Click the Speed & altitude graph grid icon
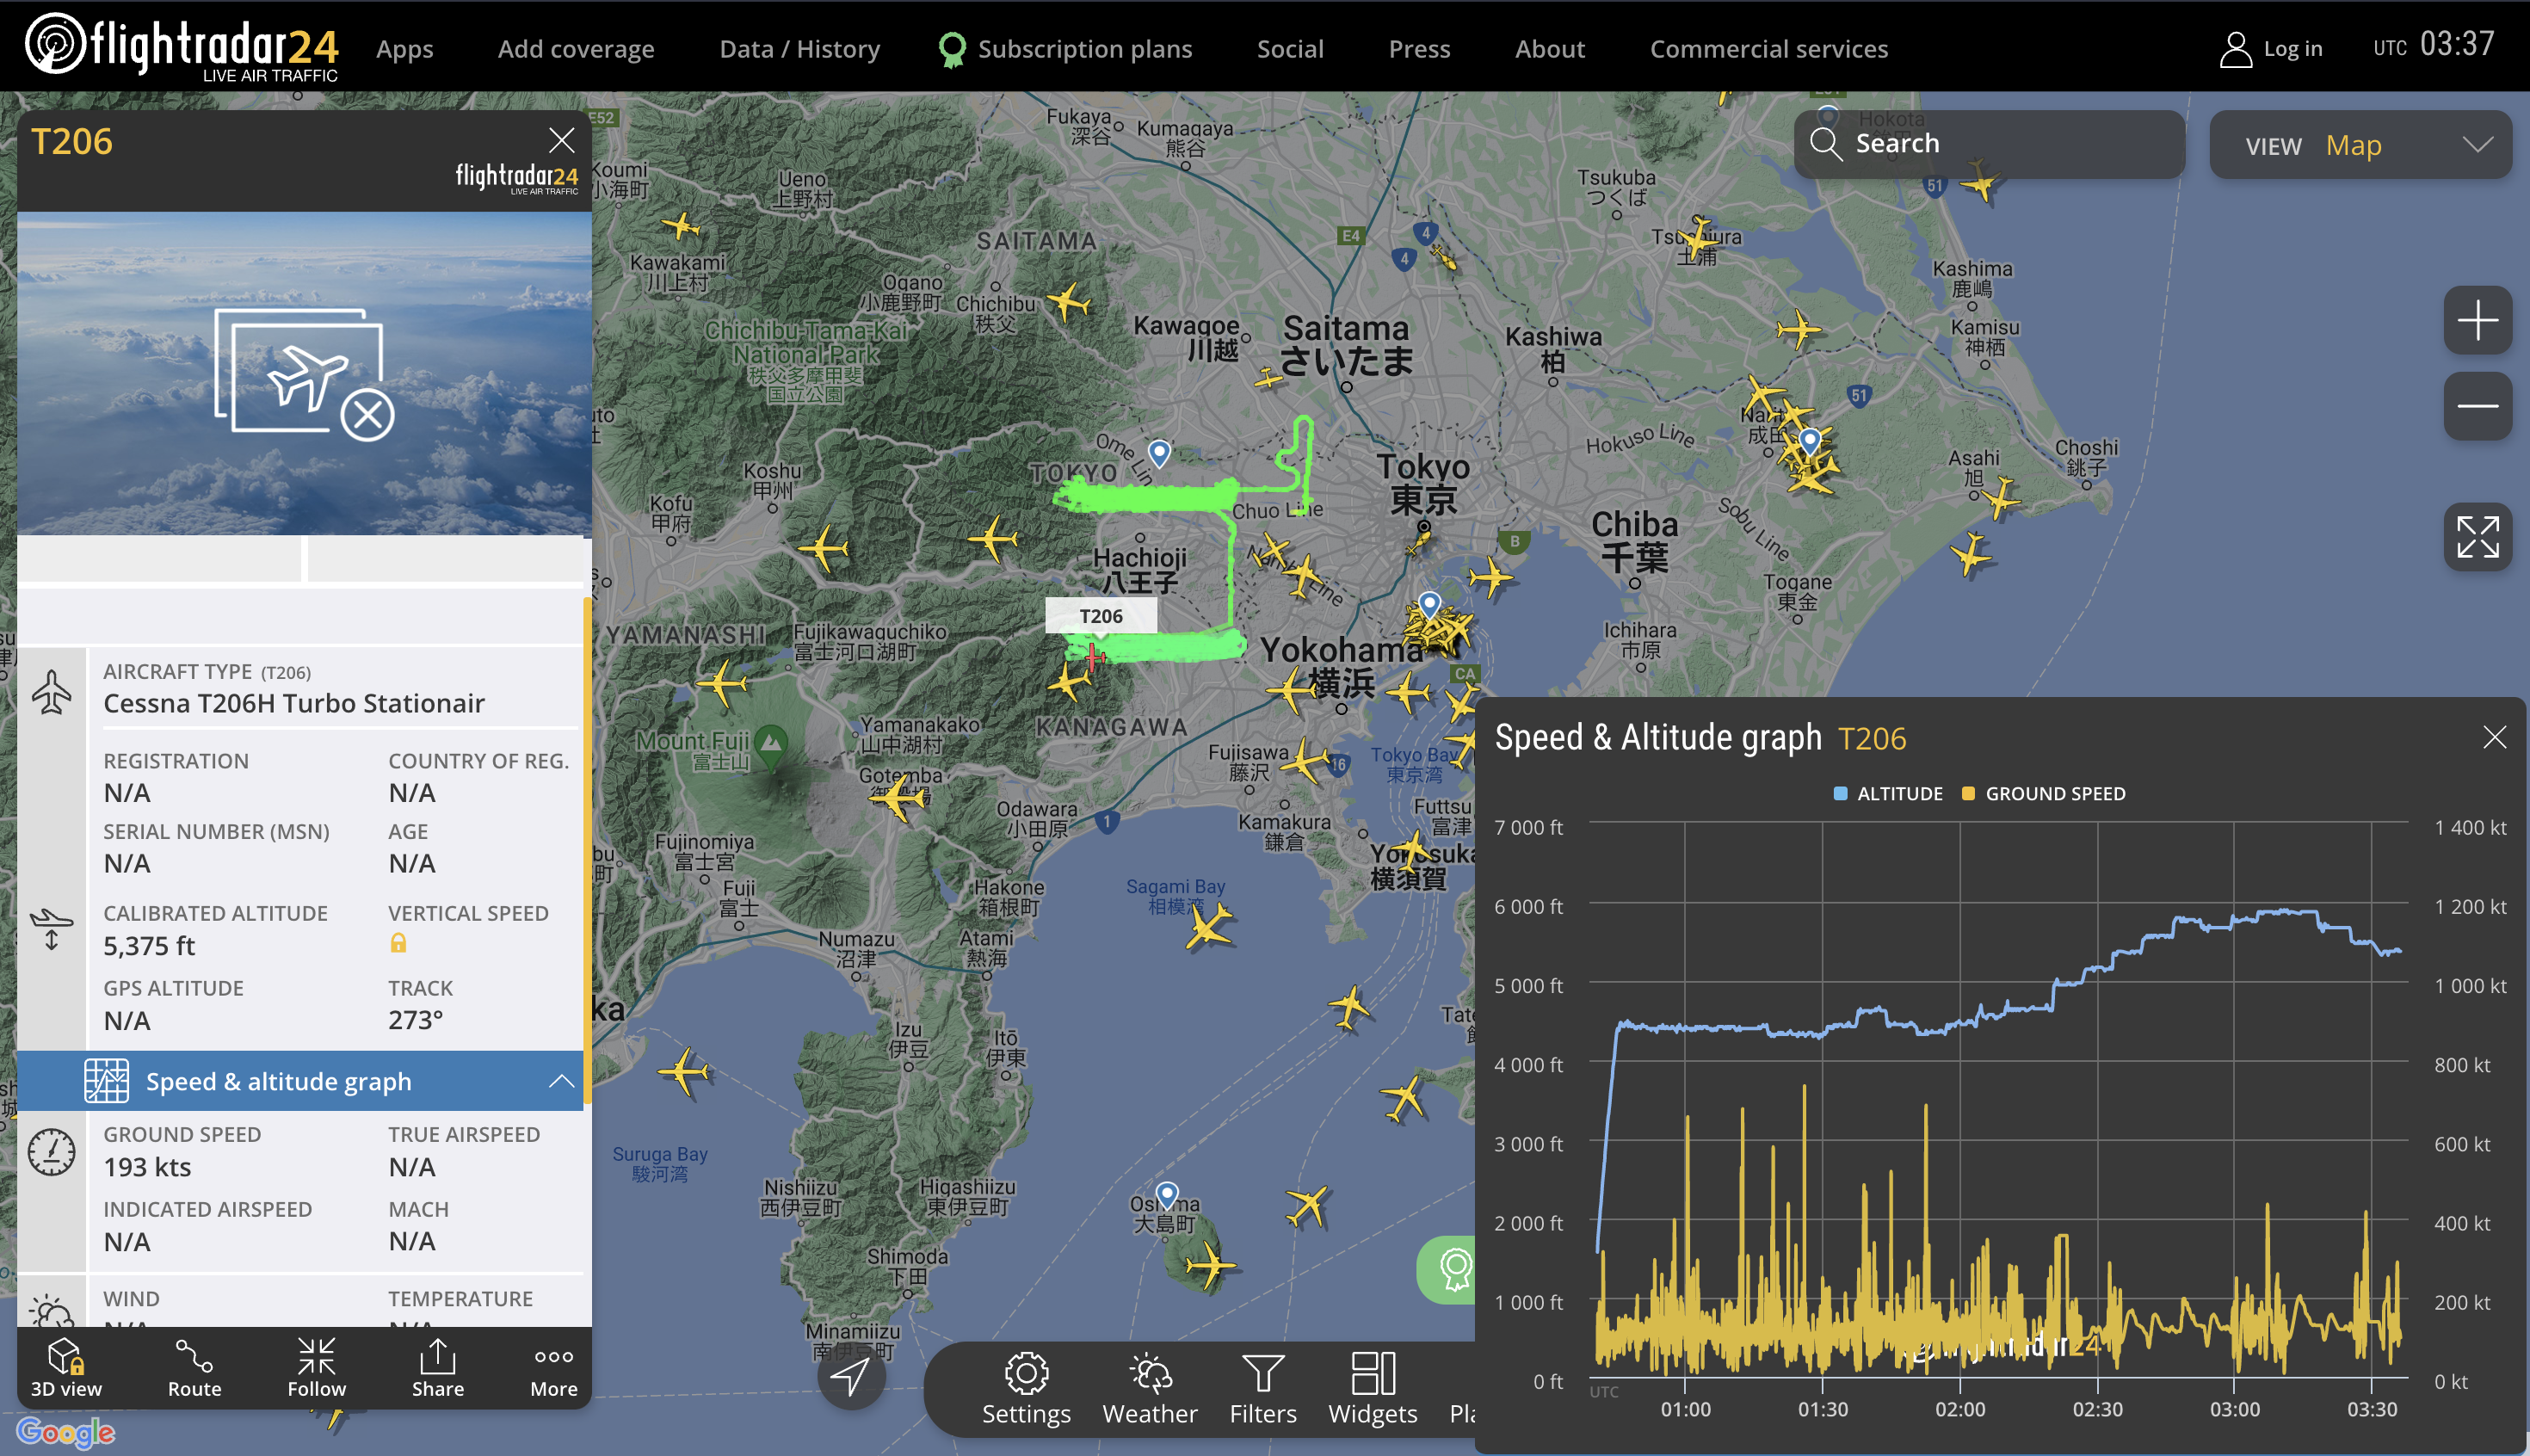The height and width of the screenshot is (1456, 2530). click(x=106, y=1081)
